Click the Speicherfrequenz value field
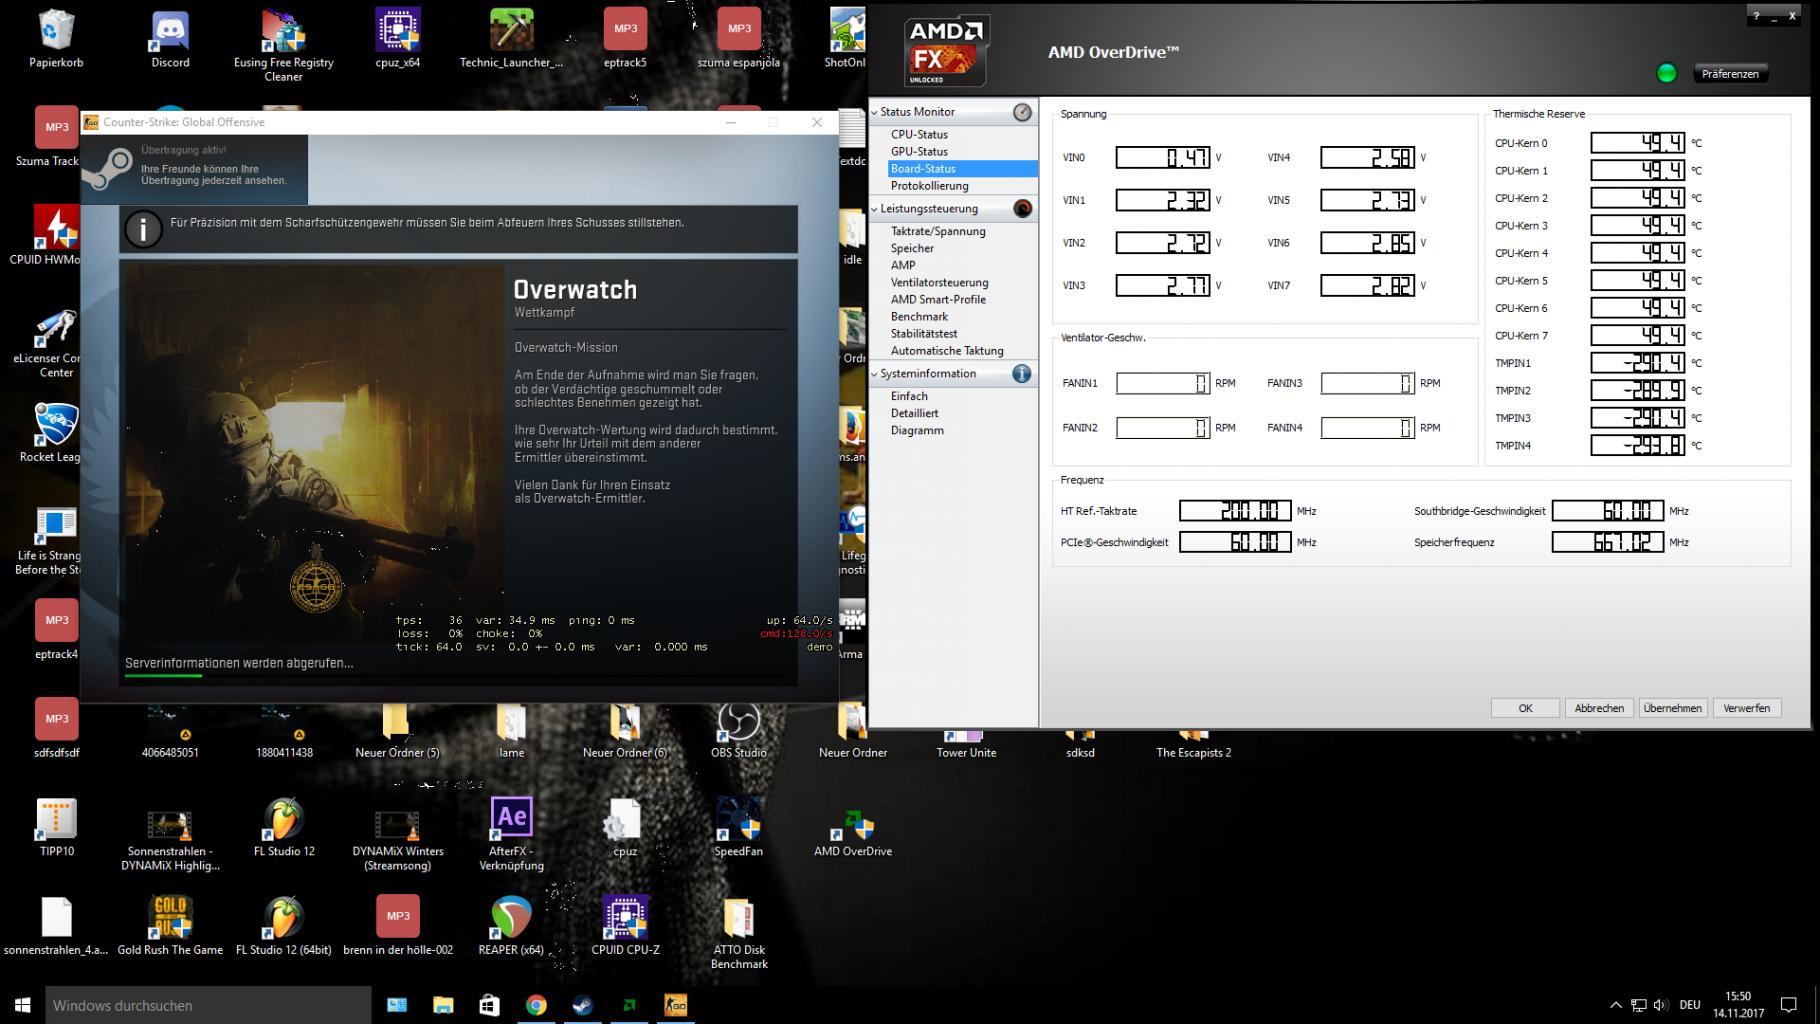 (x=1607, y=542)
